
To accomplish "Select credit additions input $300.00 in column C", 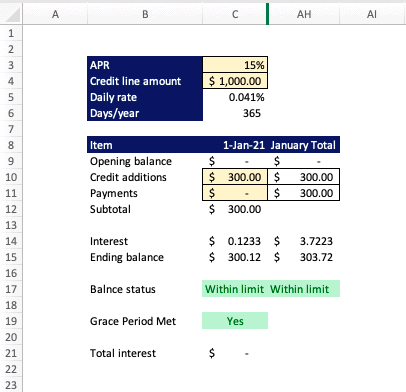I will 235,177.
